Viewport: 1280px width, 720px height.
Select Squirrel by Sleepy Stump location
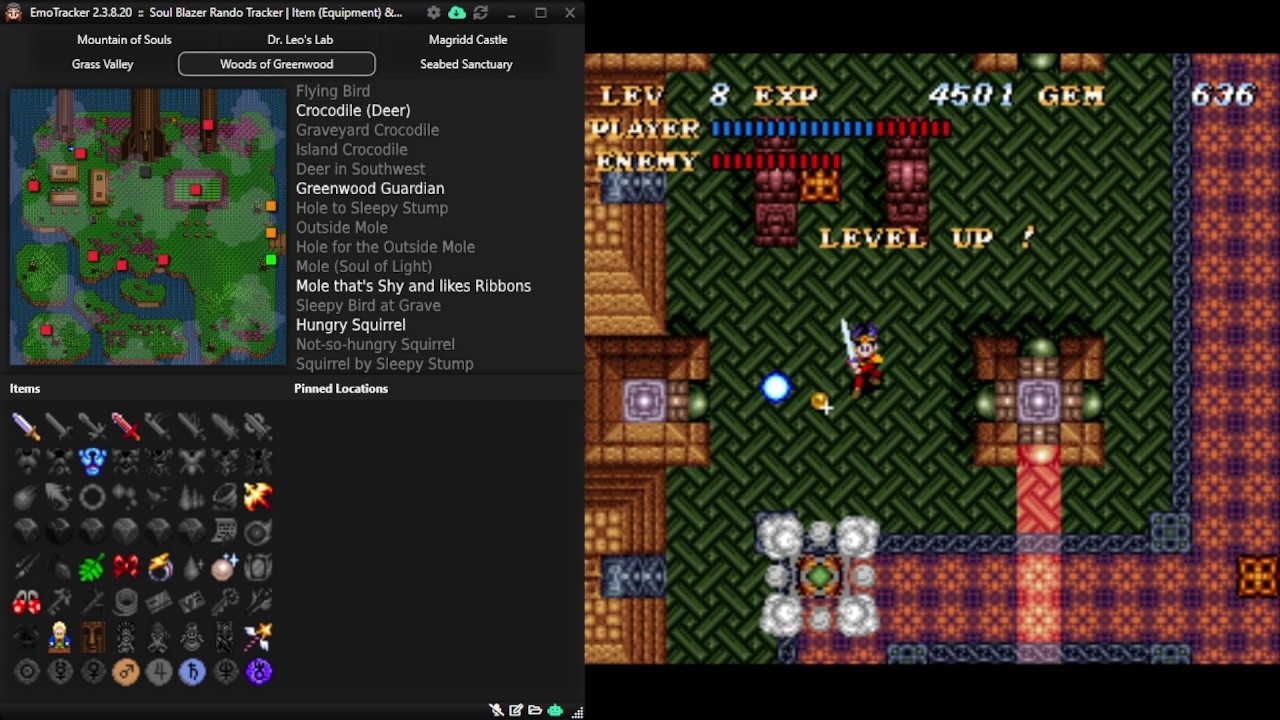point(385,364)
